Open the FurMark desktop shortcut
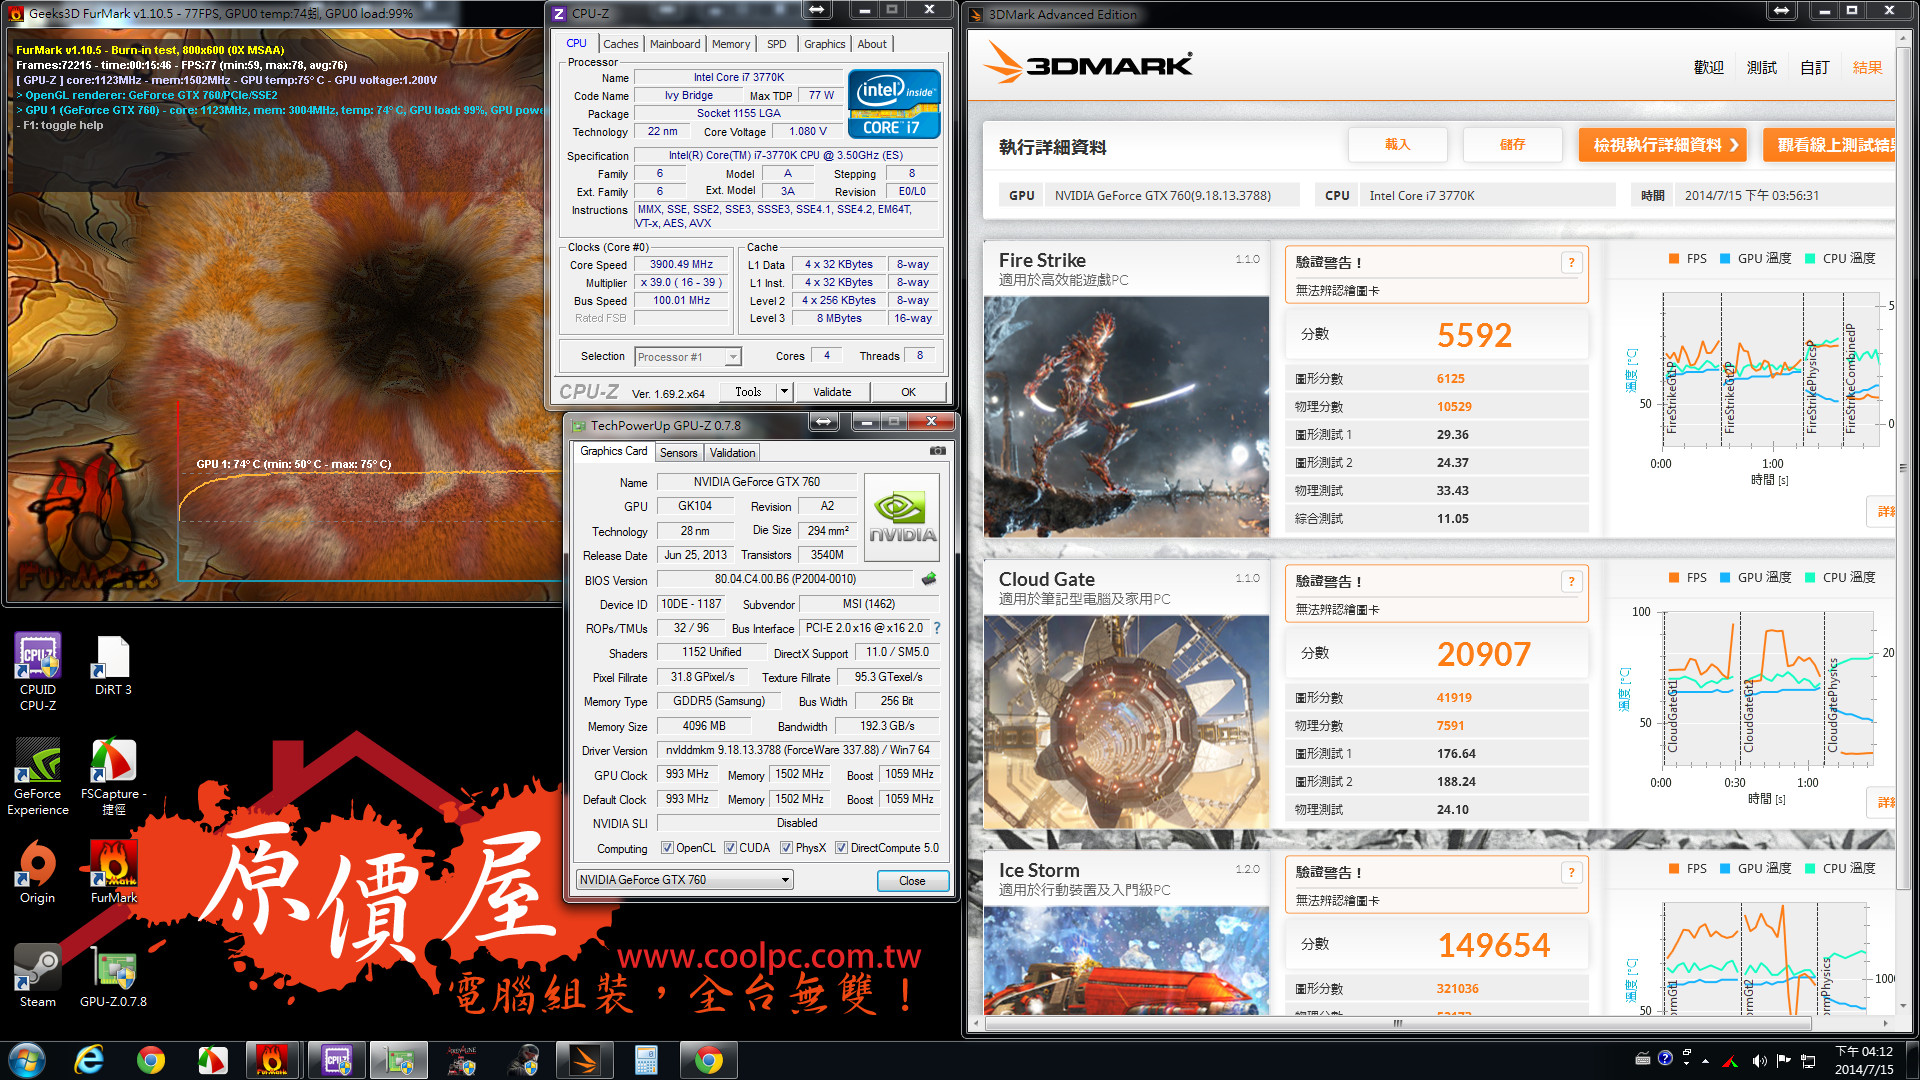1920x1080 pixels. [113, 872]
